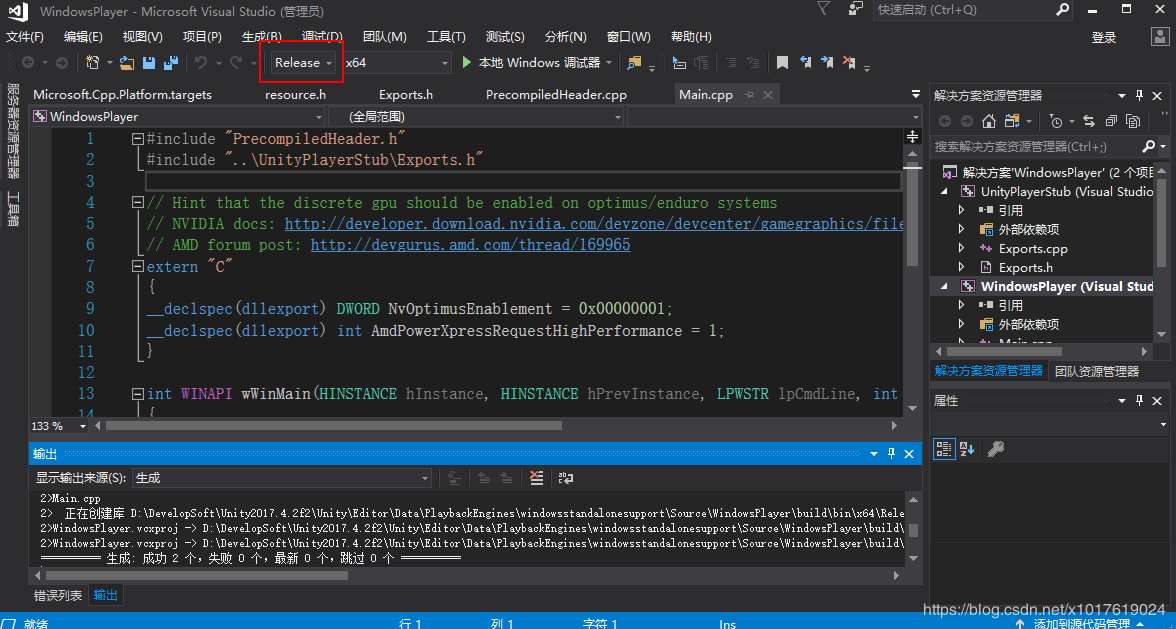The image size is (1176, 629).
Task: Click the Alphabetical sort icon in Properties
Action: pyautogui.click(x=967, y=449)
